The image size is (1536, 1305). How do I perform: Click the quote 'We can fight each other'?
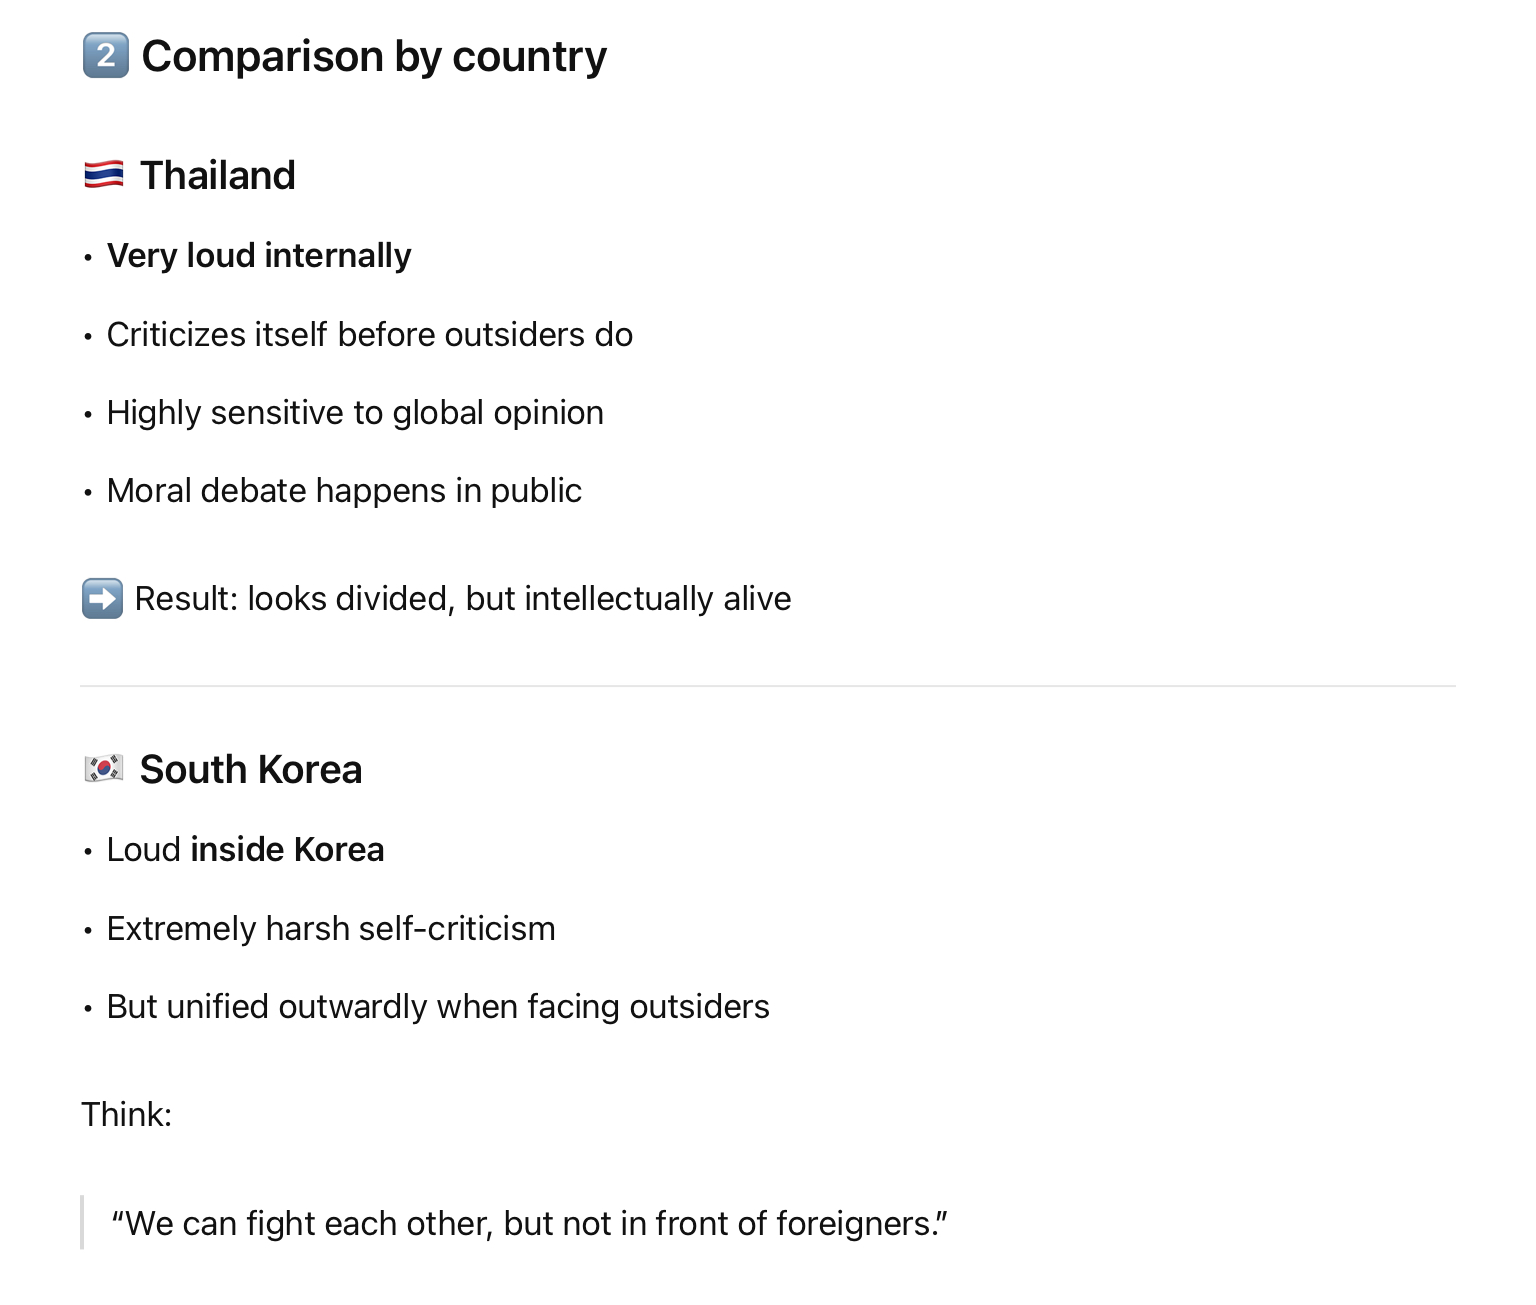(x=529, y=1224)
